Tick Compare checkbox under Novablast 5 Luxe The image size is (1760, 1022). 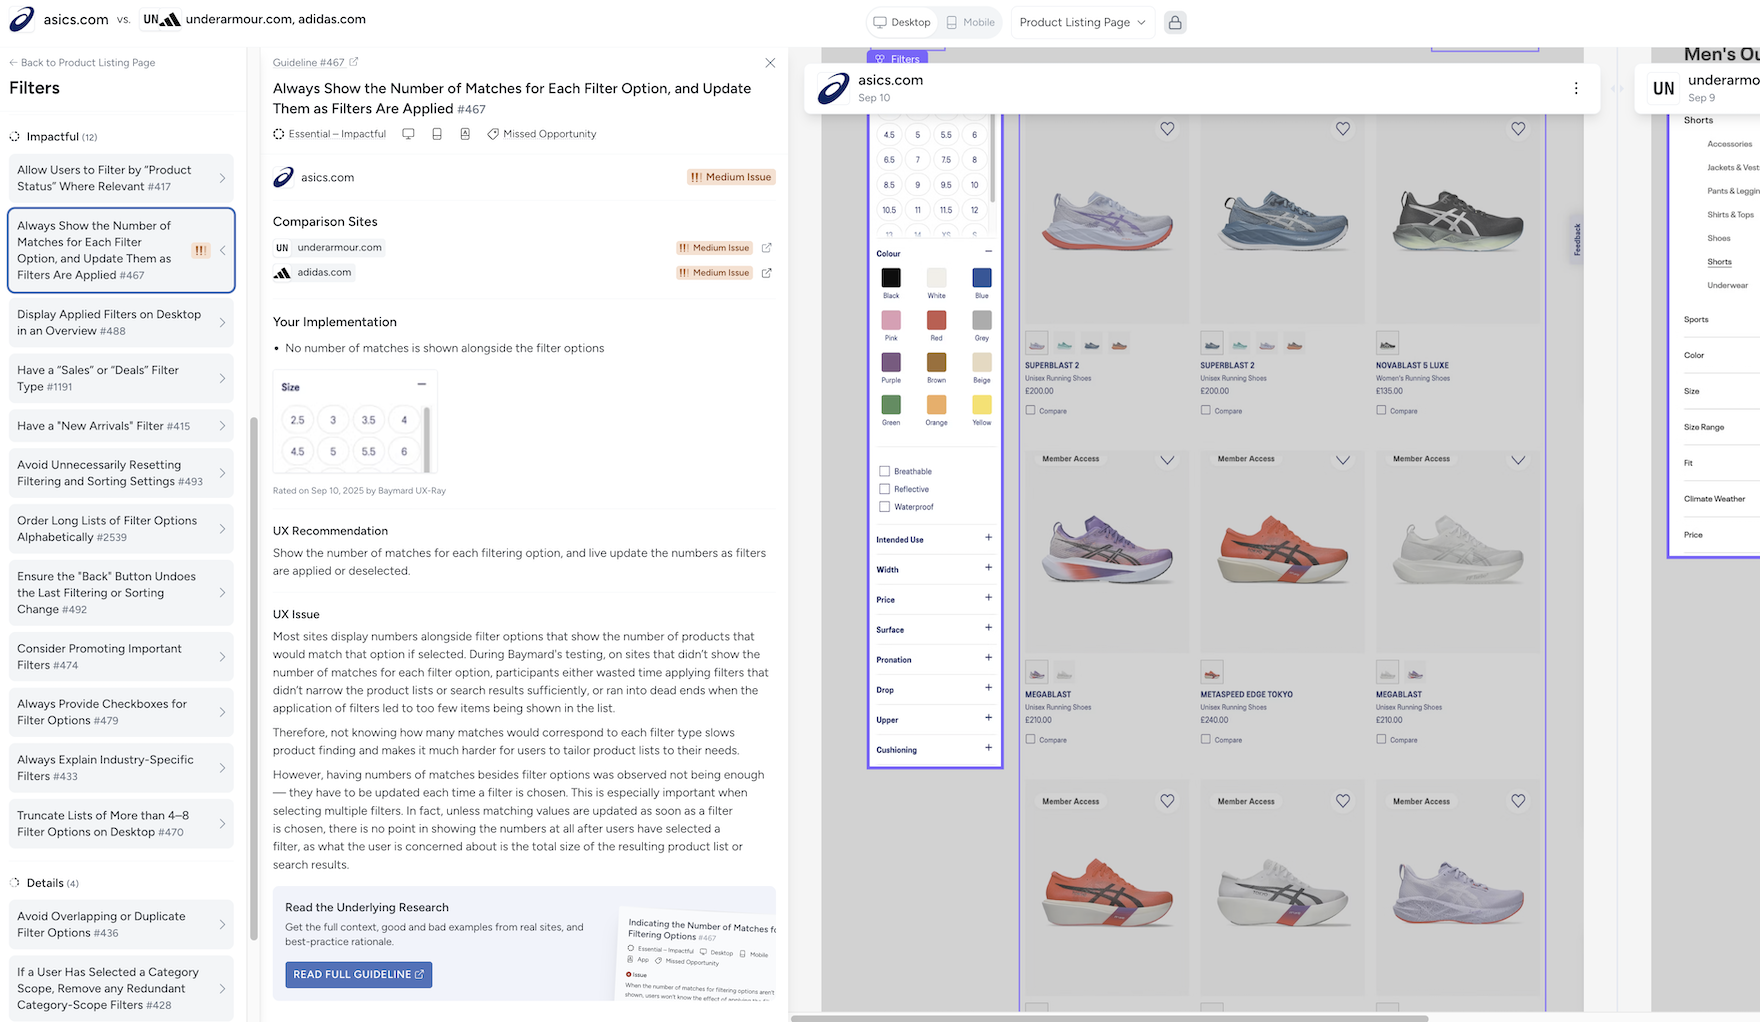1381,410
